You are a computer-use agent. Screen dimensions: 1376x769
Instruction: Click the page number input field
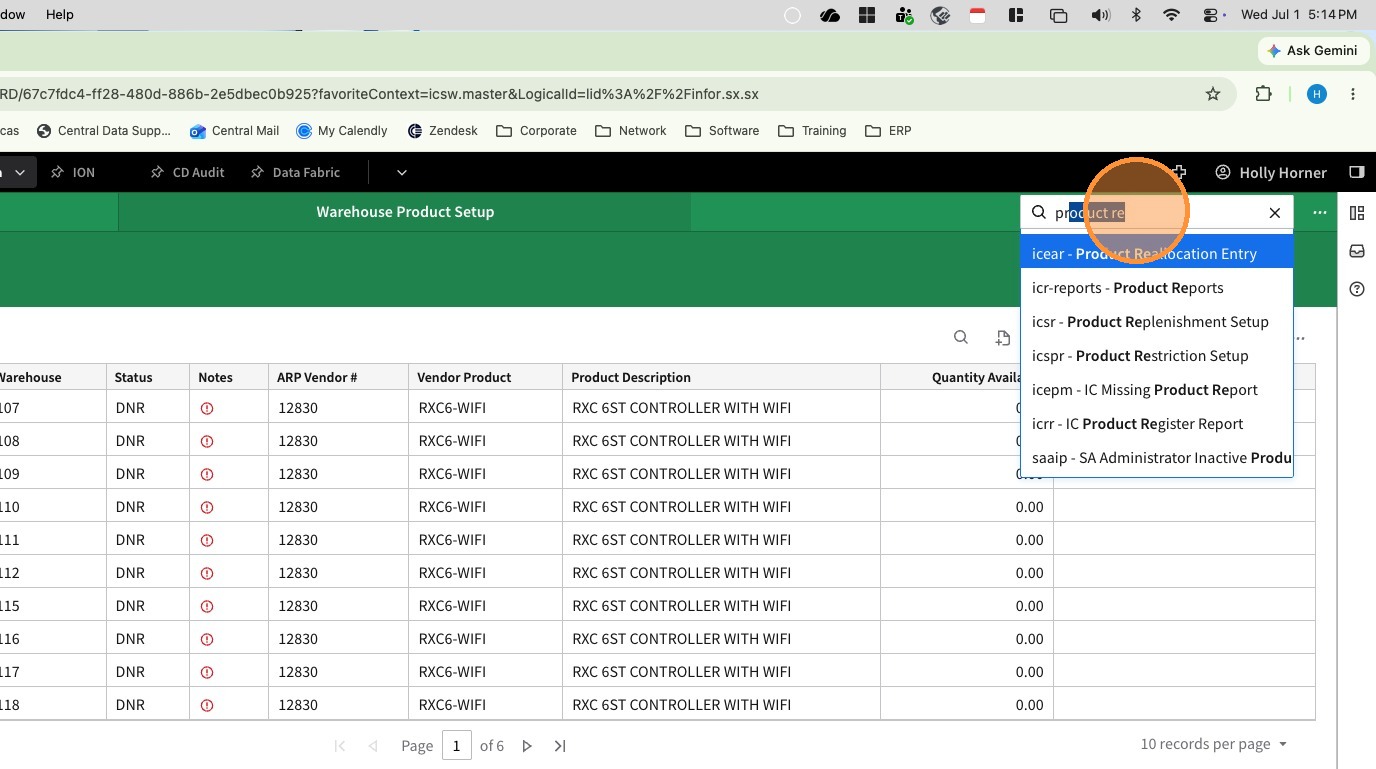456,746
